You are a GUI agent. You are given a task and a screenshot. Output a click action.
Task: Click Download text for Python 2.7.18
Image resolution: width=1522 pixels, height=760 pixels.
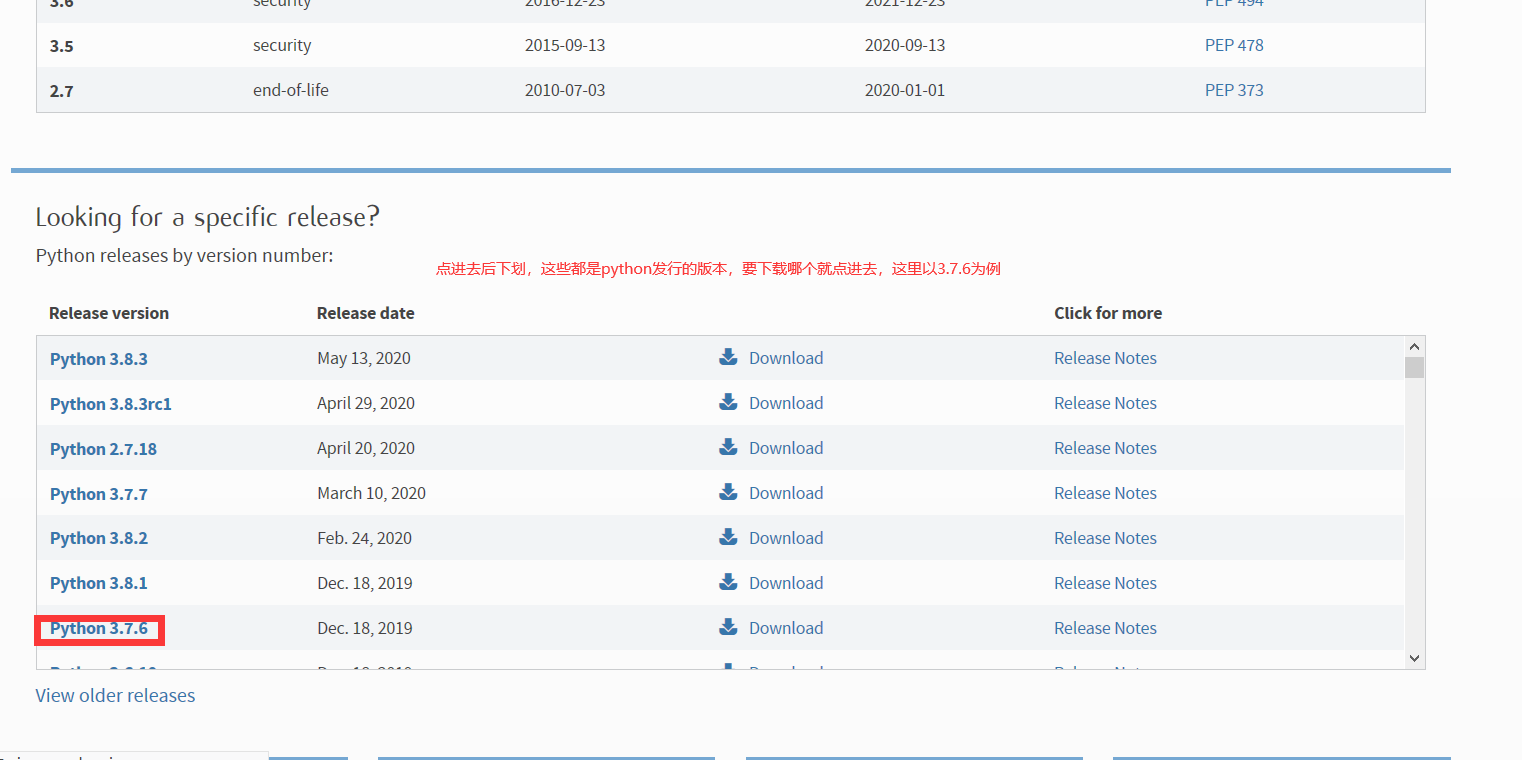click(786, 448)
